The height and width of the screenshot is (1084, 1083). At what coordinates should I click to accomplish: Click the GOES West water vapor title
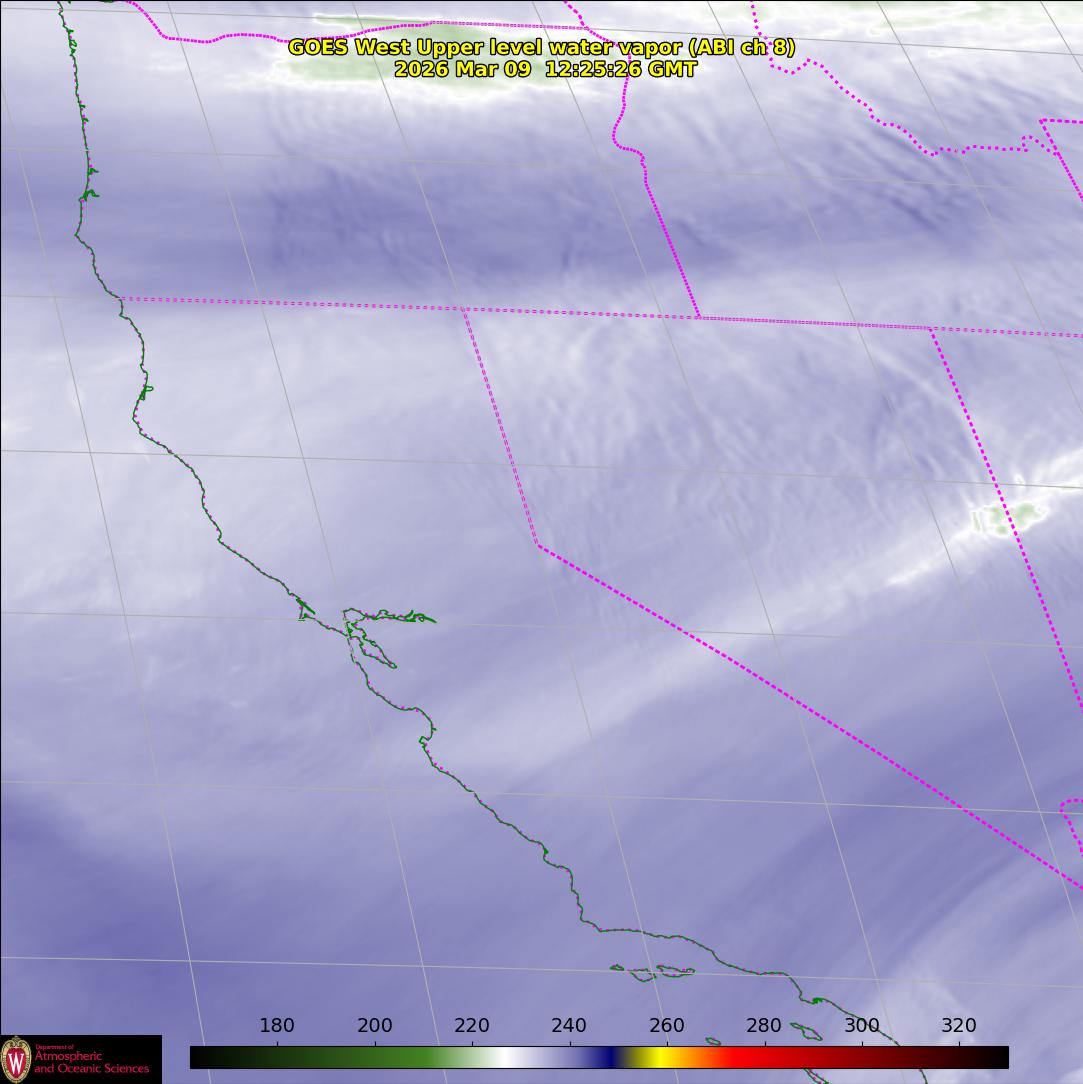(x=541, y=47)
